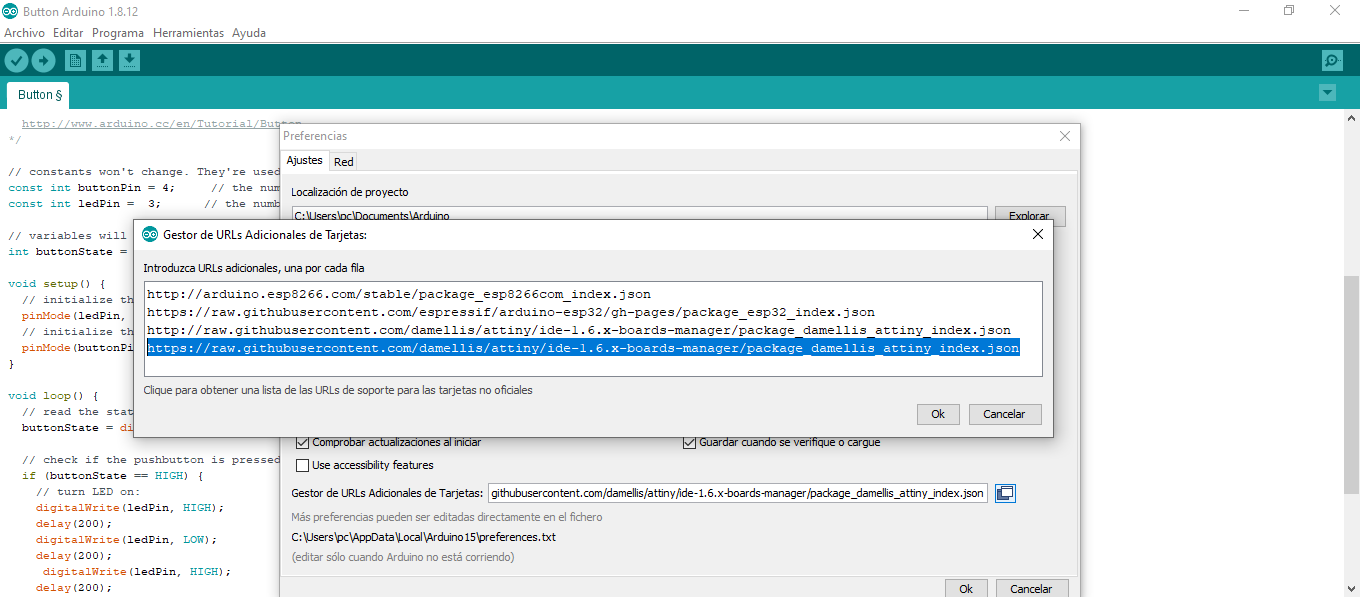Image resolution: width=1360 pixels, height=597 pixels.
Task: Click the additional URLs editor window icon
Action: 1005,493
